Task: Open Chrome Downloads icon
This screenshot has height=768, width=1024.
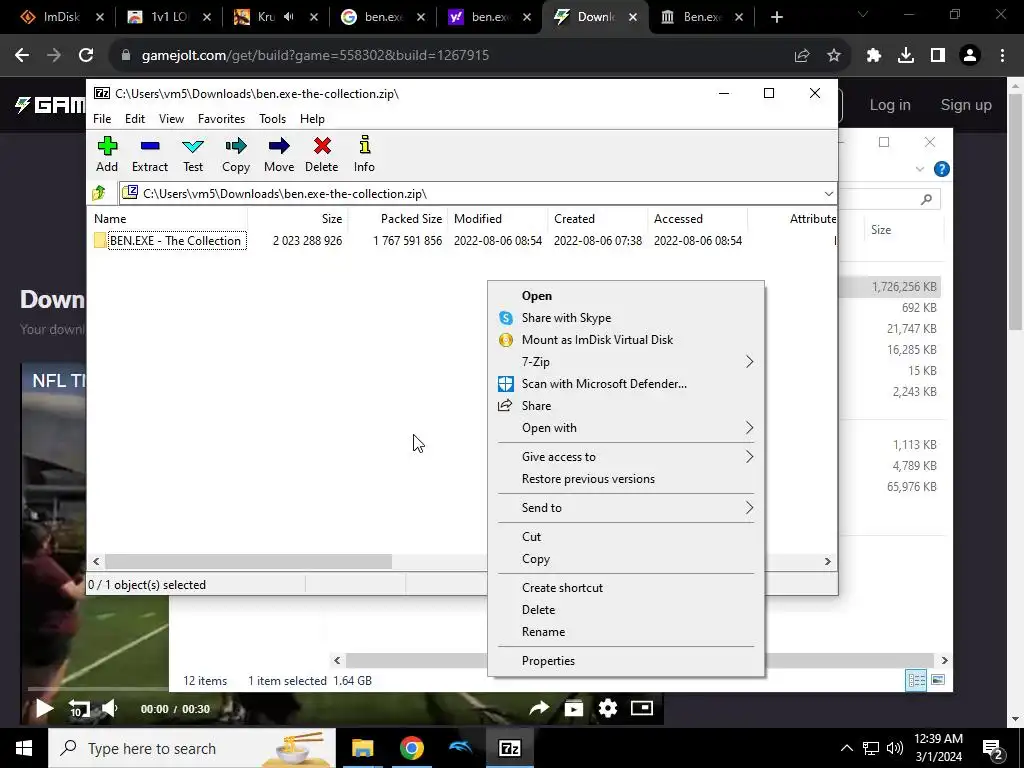Action: point(906,56)
